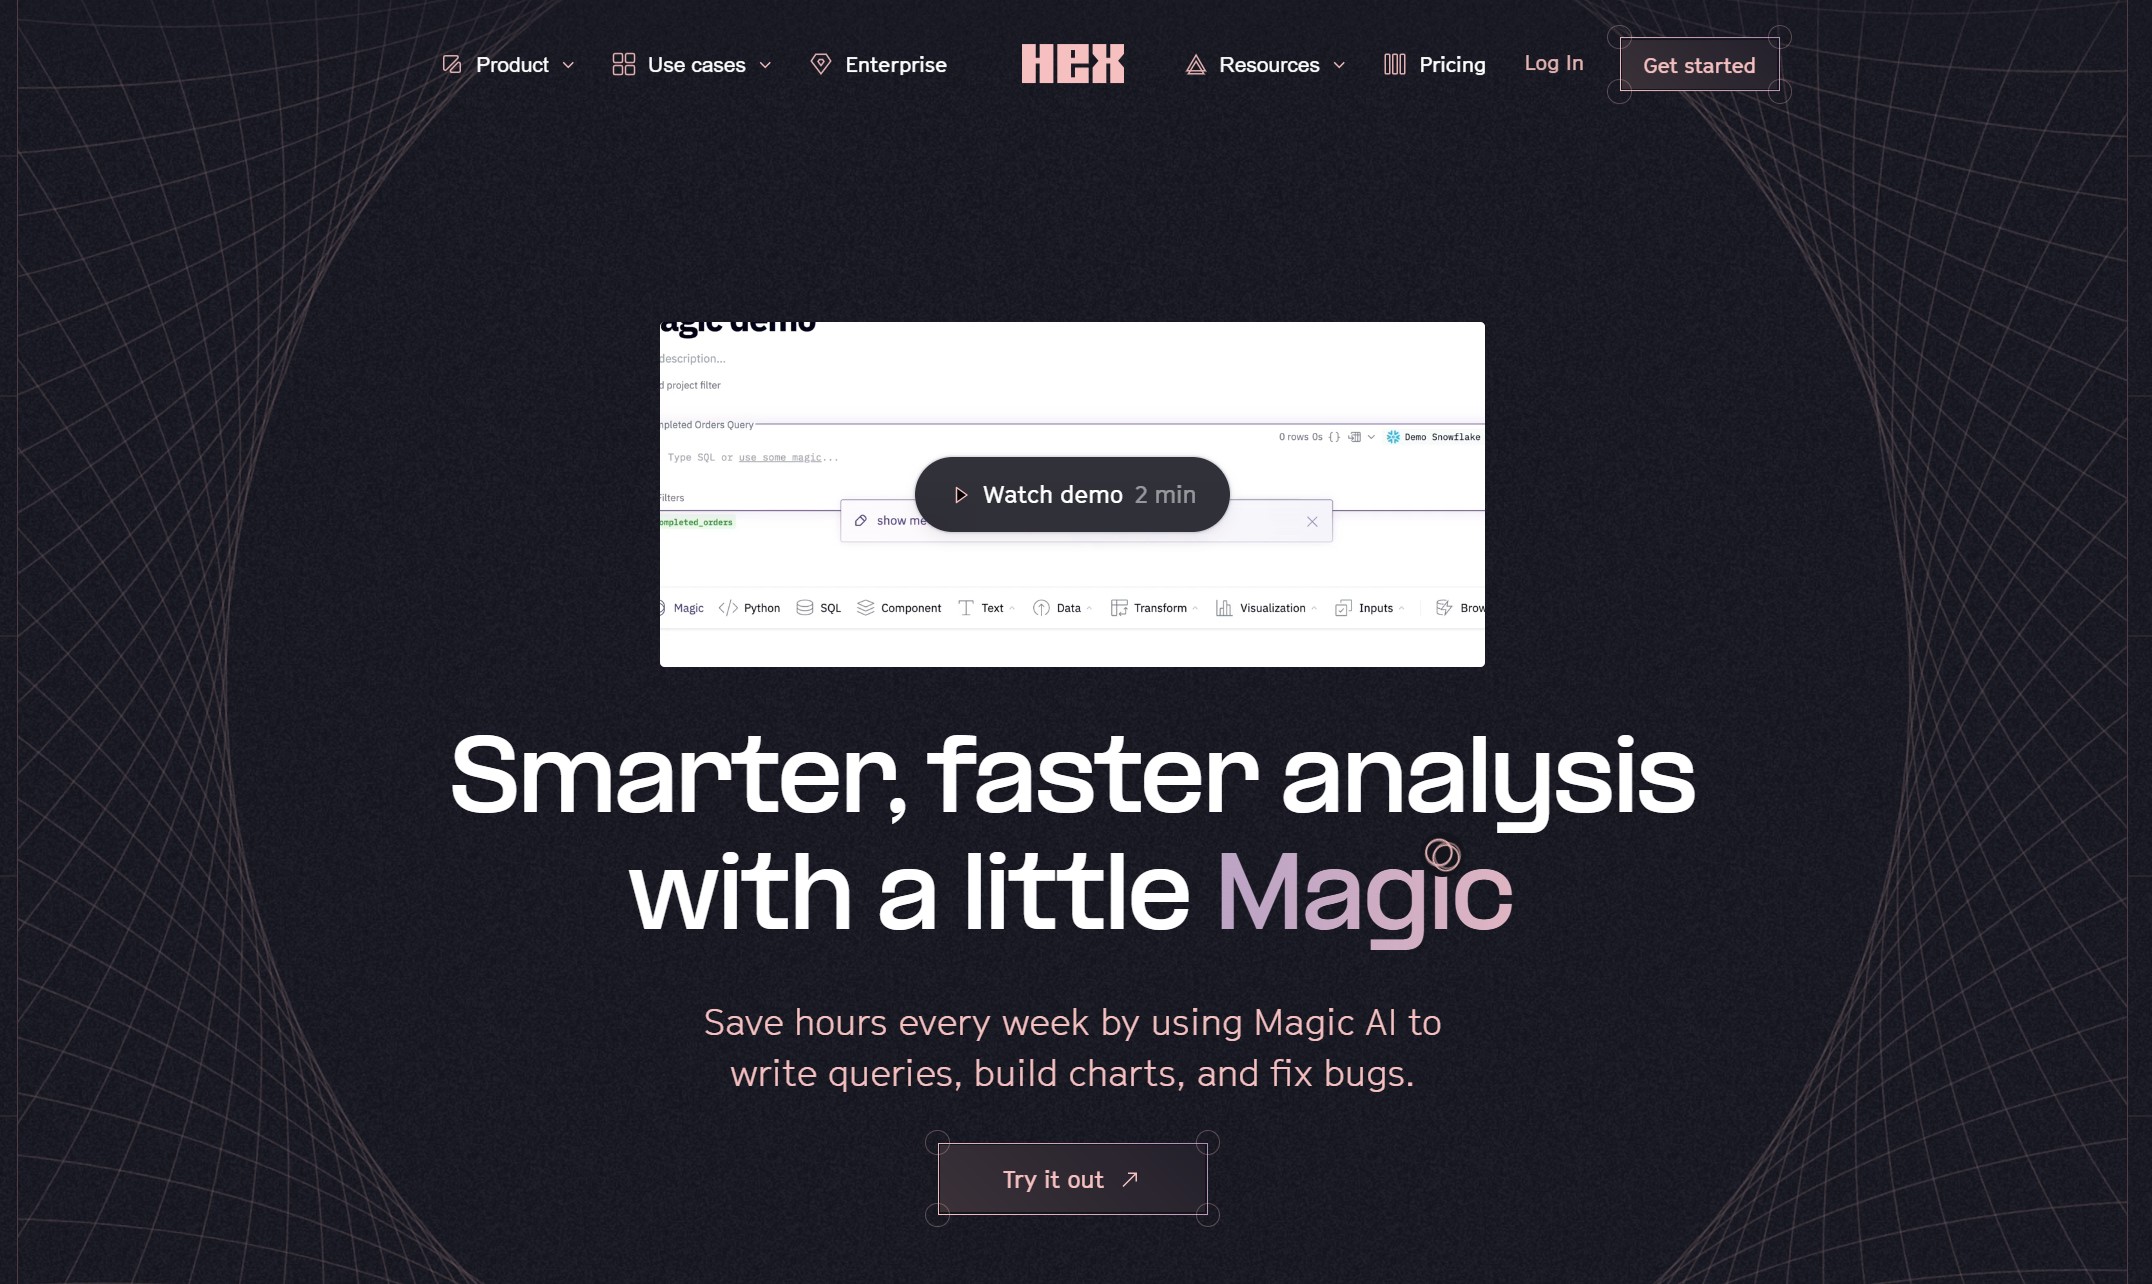Close the Magic demo tooltip overlay
Viewport: 2152px width, 1284px height.
(1310, 521)
